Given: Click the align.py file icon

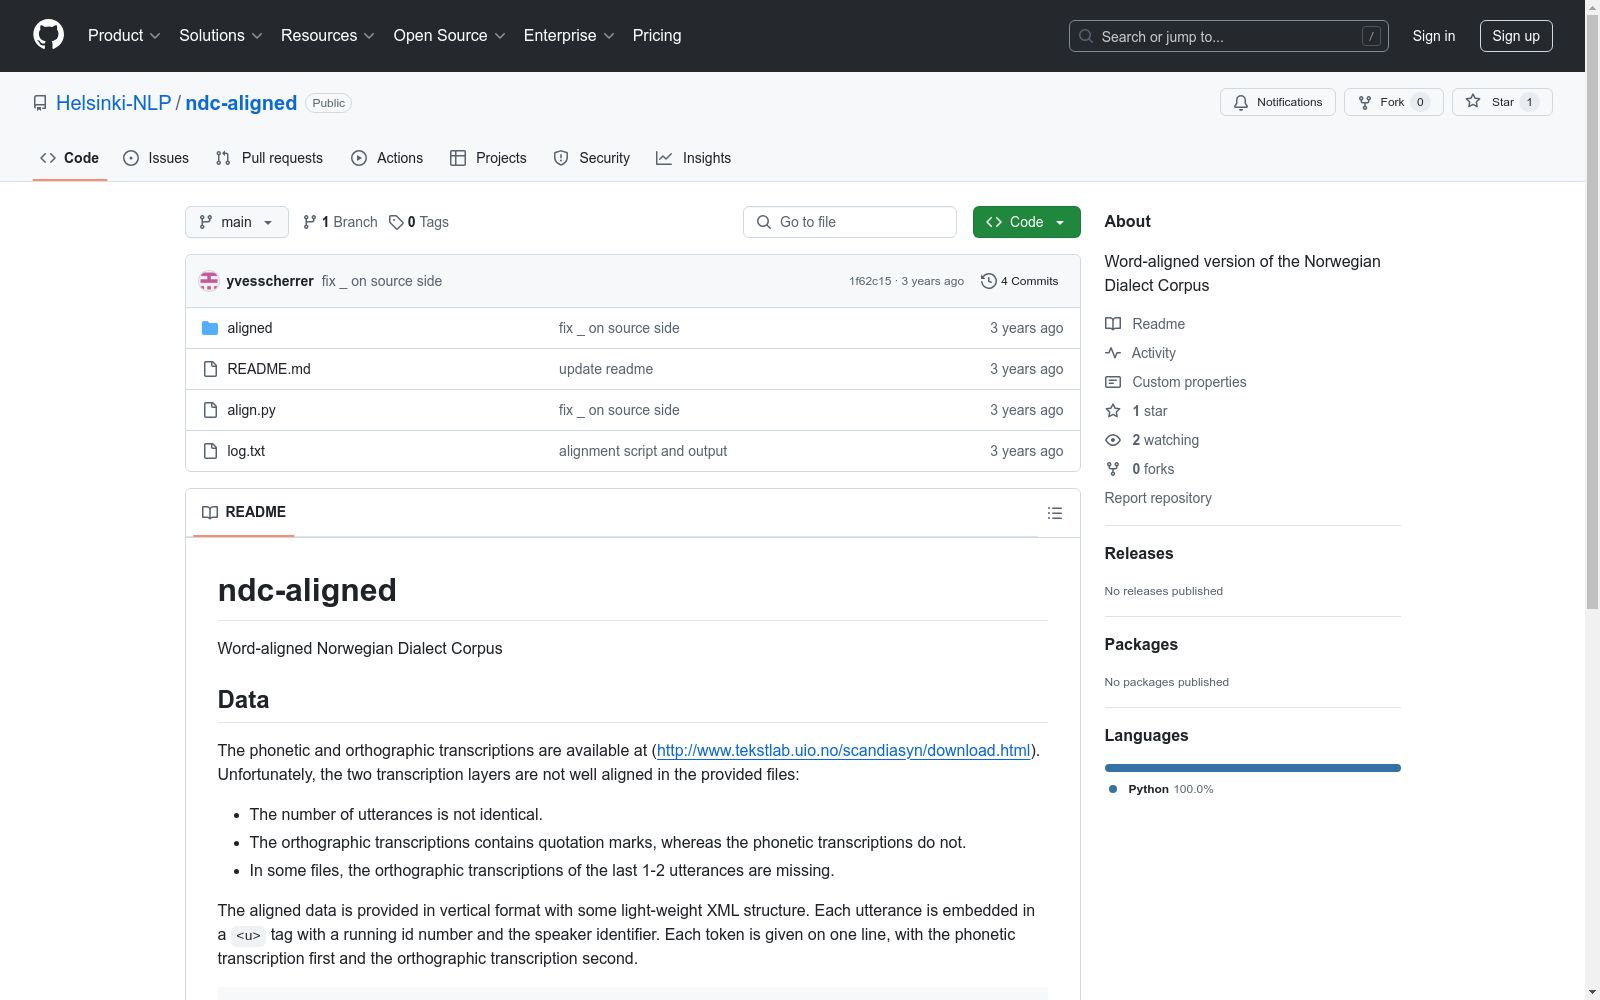Looking at the screenshot, I should [x=210, y=410].
